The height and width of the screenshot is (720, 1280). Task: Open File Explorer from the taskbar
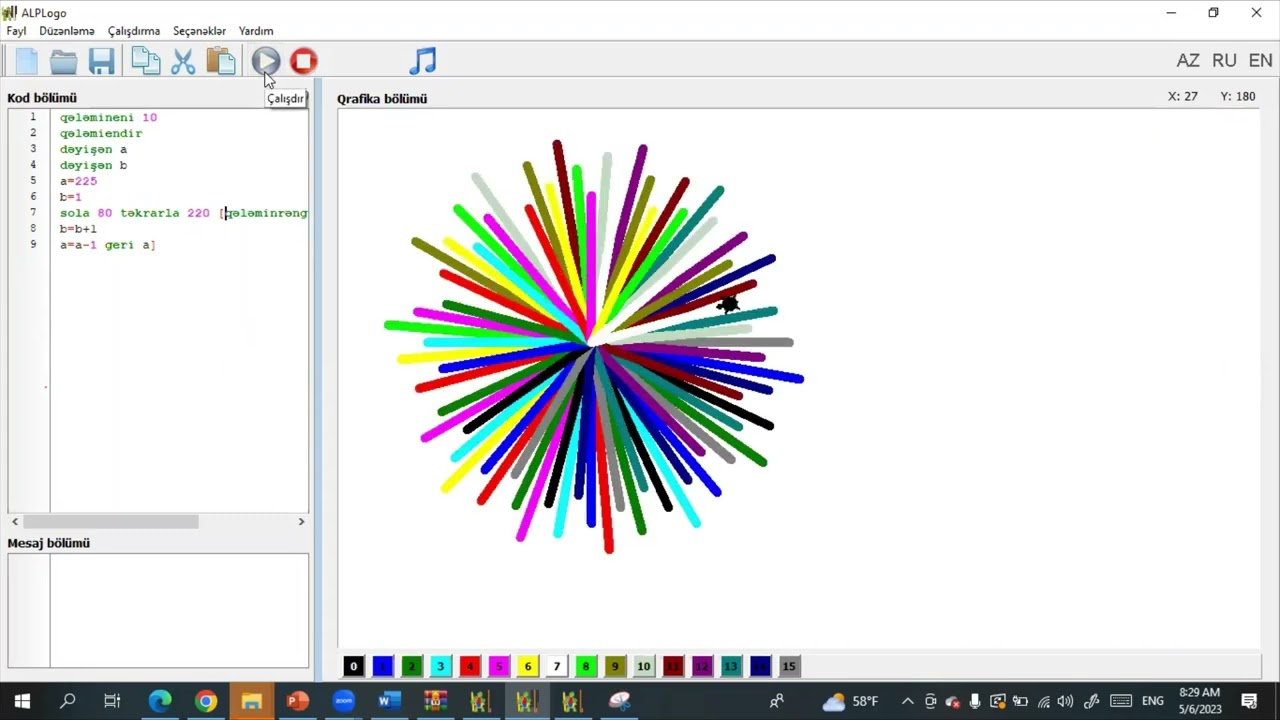pyautogui.click(x=251, y=701)
